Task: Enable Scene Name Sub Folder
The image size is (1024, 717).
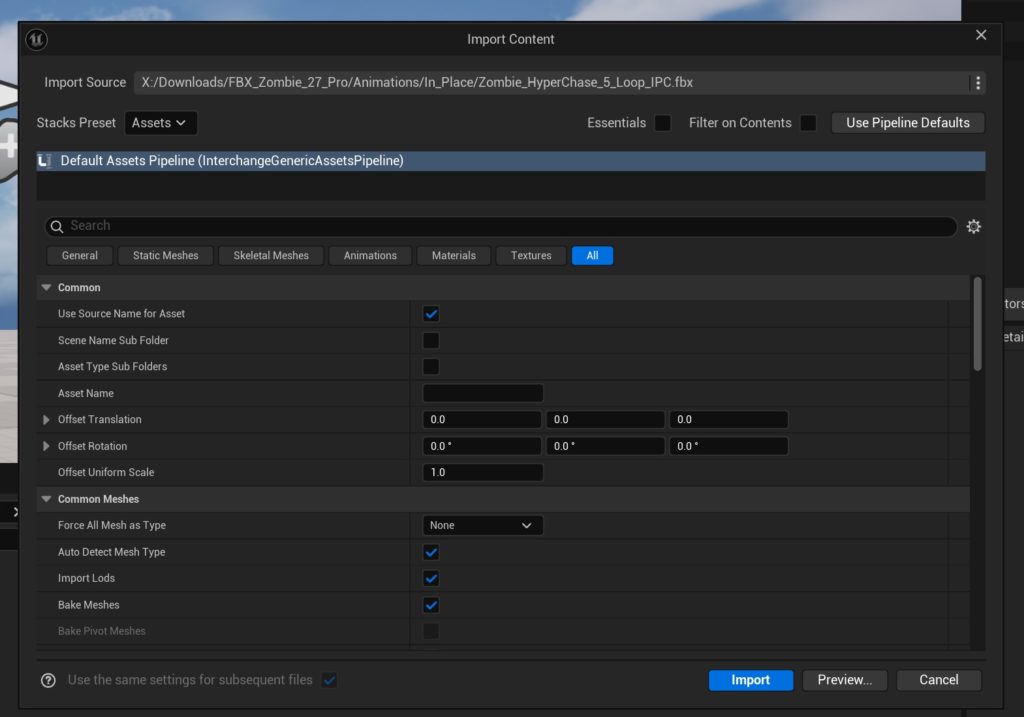Action: pyautogui.click(x=431, y=340)
